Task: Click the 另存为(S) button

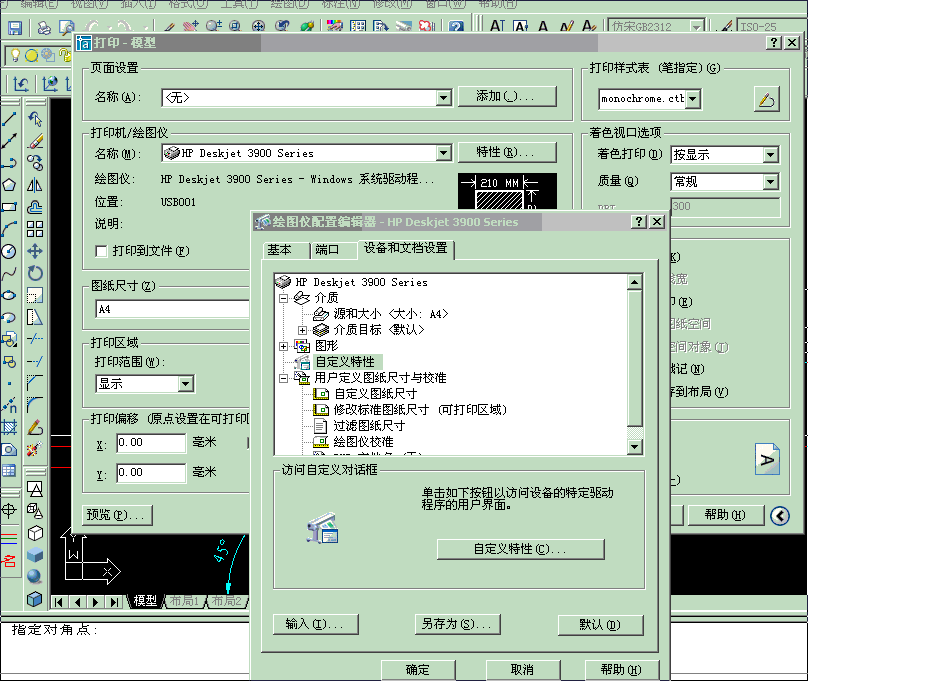Action: click(457, 624)
